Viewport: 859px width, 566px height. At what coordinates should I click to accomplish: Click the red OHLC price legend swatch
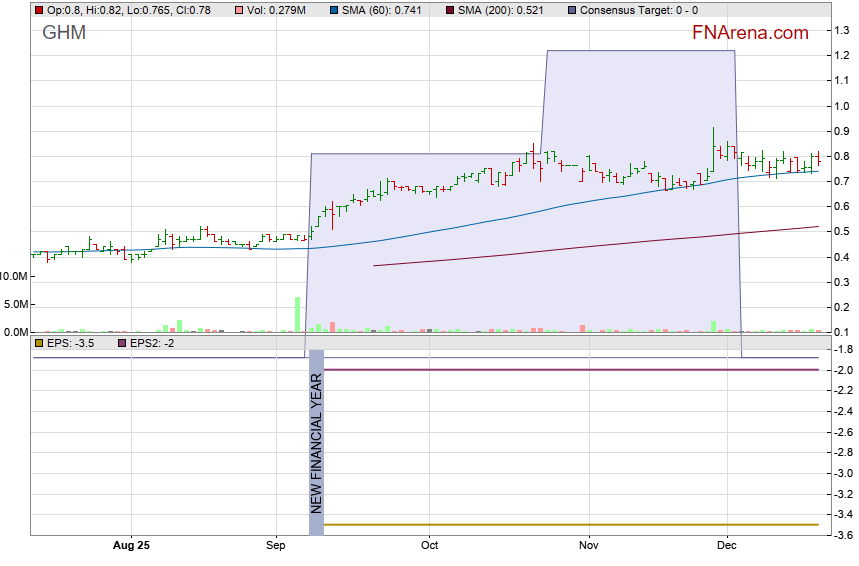pos(39,10)
